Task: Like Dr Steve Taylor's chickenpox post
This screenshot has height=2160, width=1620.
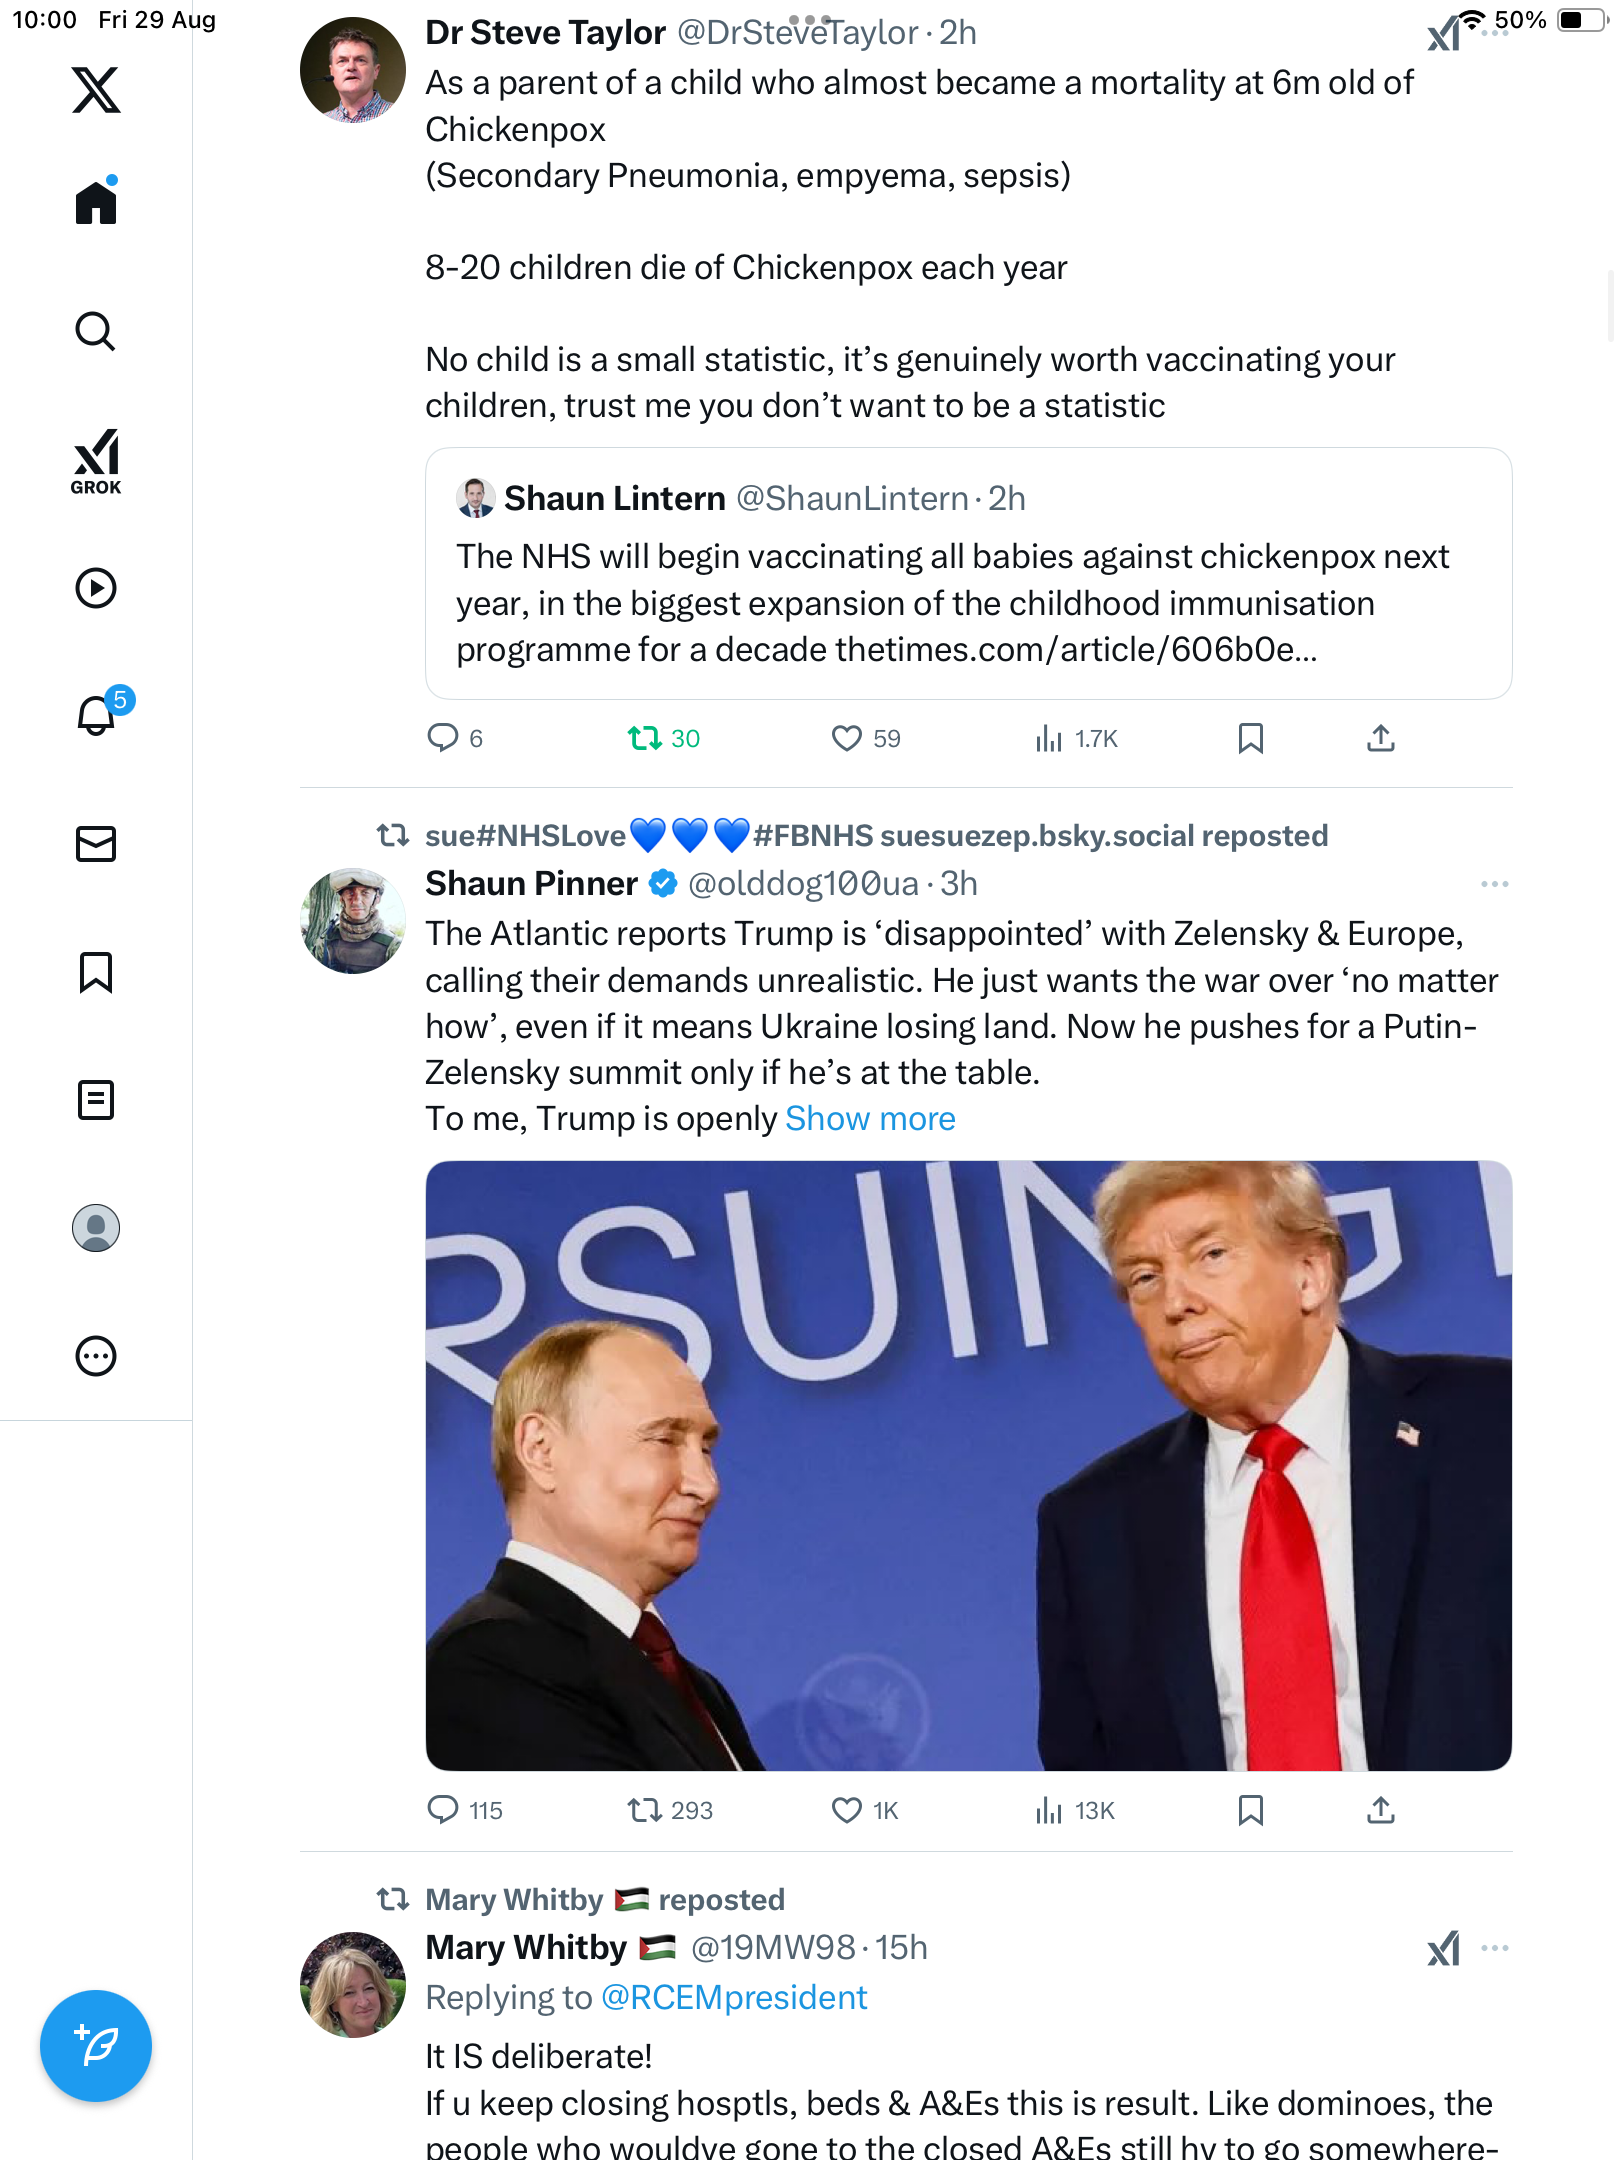Action: coord(847,738)
